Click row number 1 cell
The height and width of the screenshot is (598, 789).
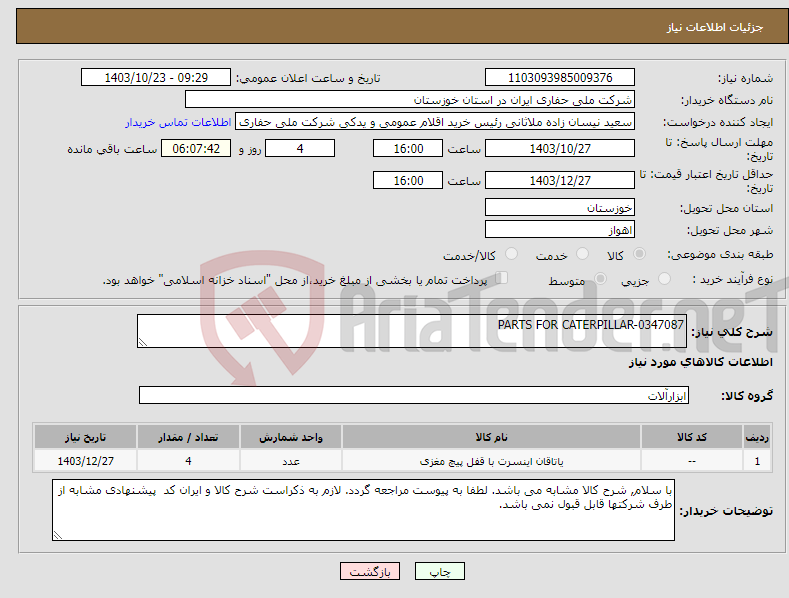[757, 461]
